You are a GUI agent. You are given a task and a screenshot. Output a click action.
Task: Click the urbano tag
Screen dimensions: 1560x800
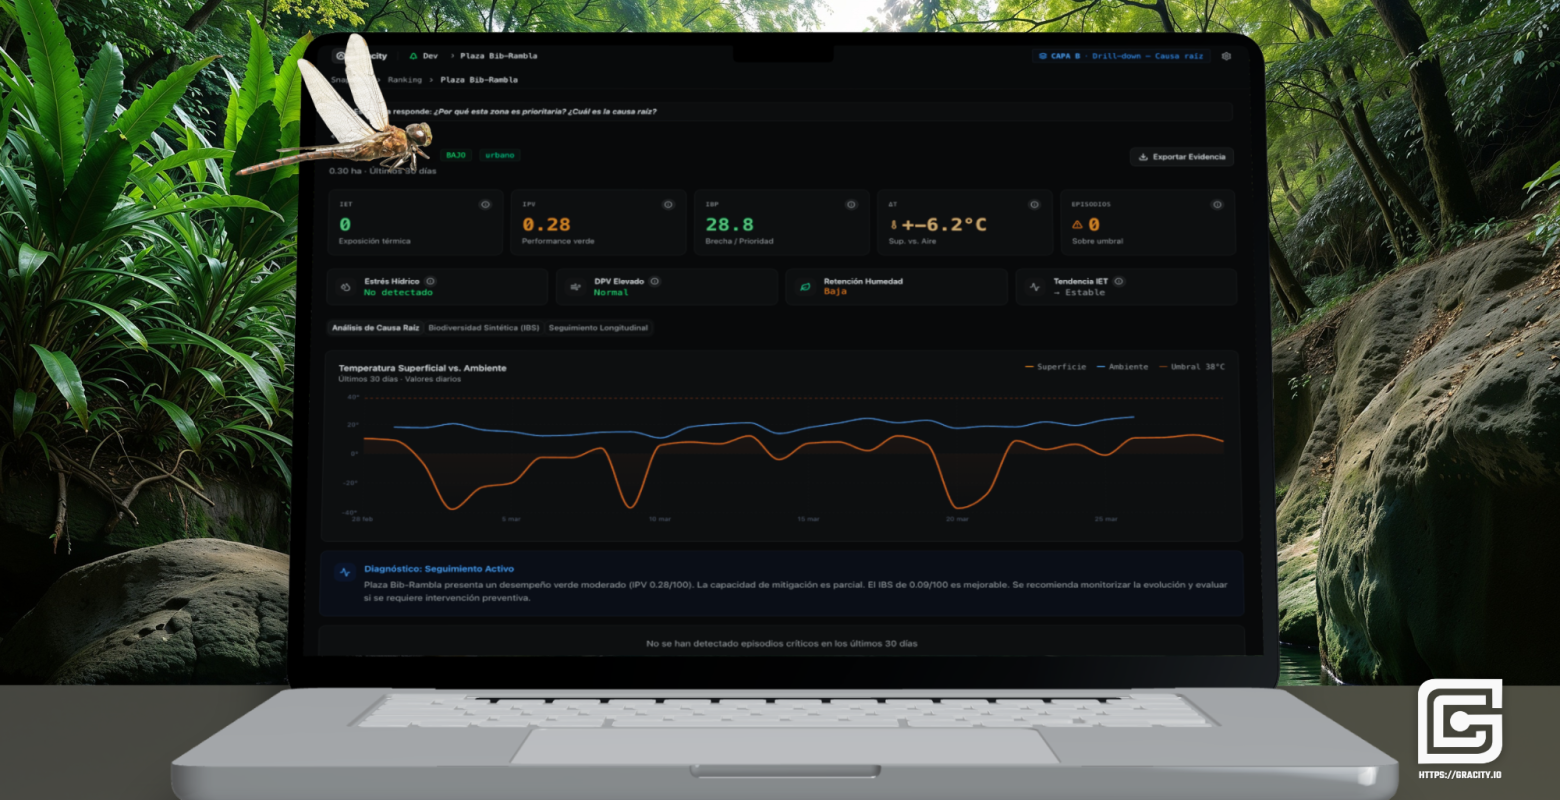pyautogui.click(x=499, y=155)
